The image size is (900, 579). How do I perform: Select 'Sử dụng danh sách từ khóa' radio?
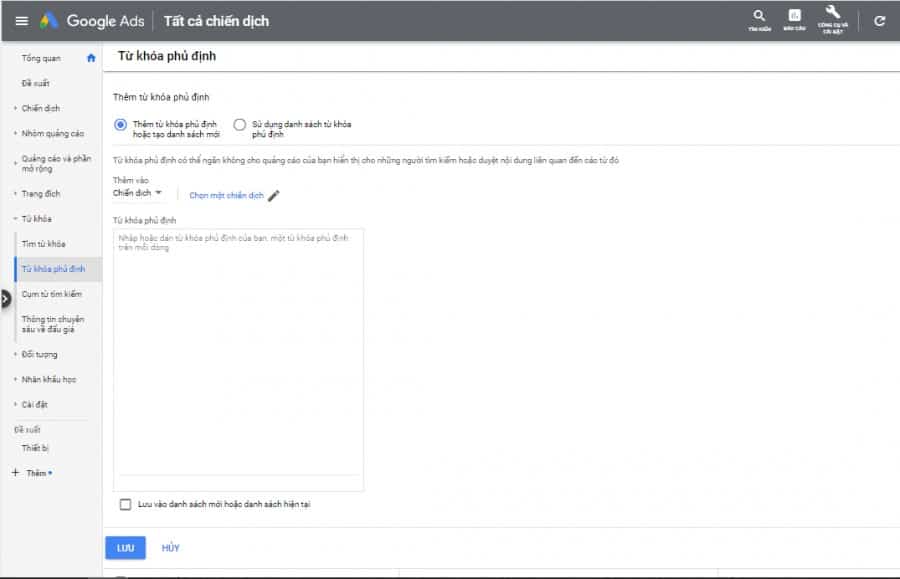[x=239, y=125]
